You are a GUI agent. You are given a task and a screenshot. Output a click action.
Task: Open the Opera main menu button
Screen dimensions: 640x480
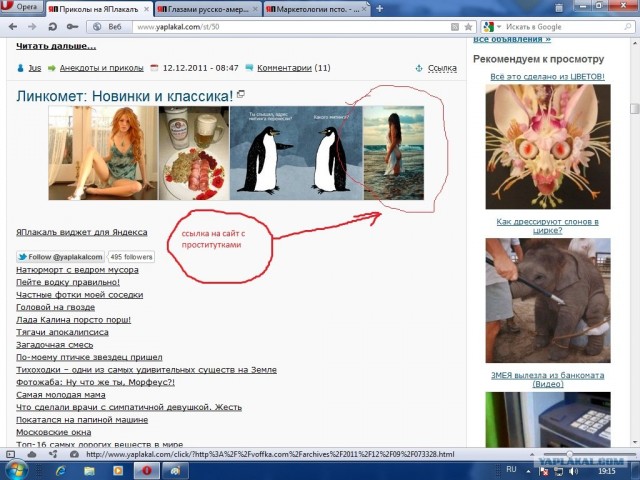[21, 7]
